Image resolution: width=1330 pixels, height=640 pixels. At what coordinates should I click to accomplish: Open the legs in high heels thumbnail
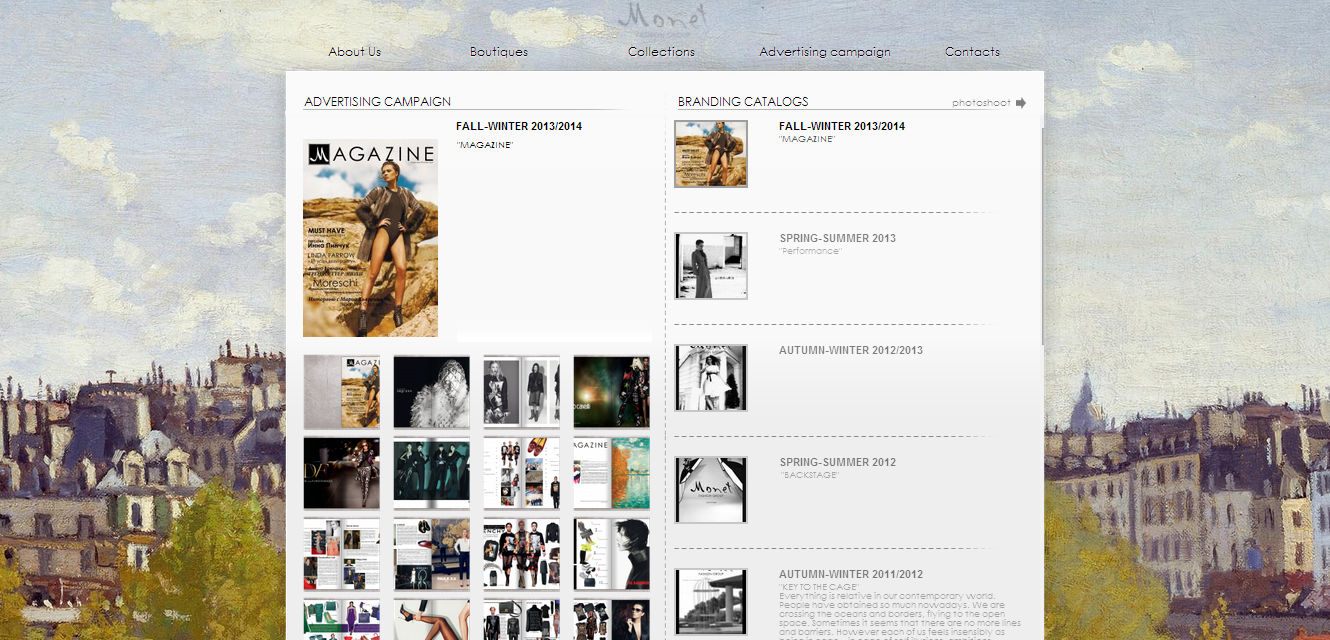click(432, 619)
